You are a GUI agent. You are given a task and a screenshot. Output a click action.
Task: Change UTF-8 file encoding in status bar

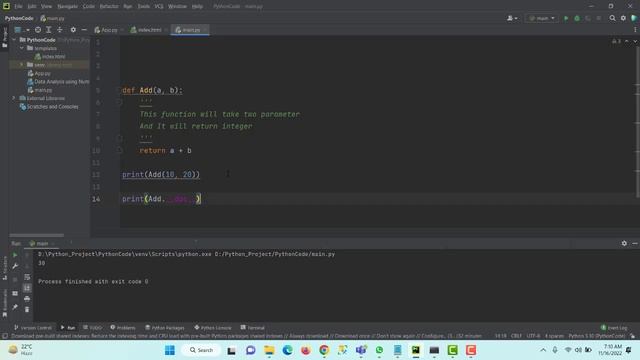pos(533,336)
